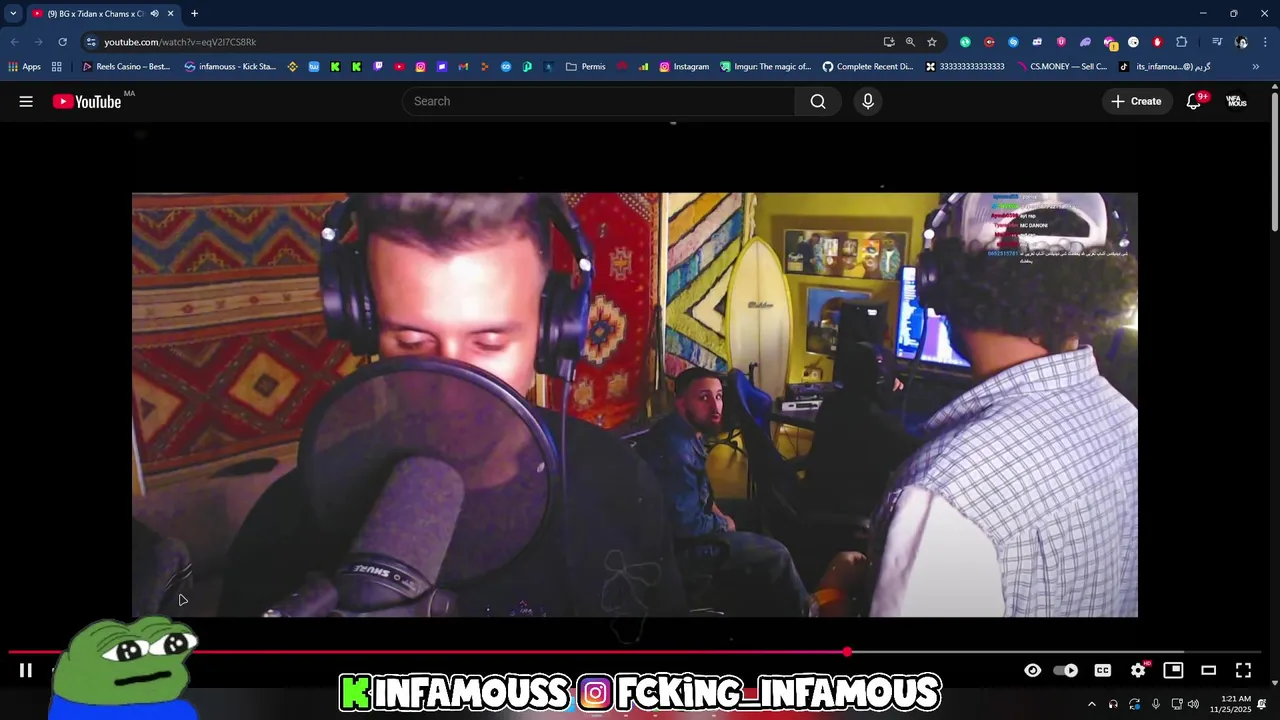
Task: Open the Reels Casino bookmark
Action: (126, 67)
